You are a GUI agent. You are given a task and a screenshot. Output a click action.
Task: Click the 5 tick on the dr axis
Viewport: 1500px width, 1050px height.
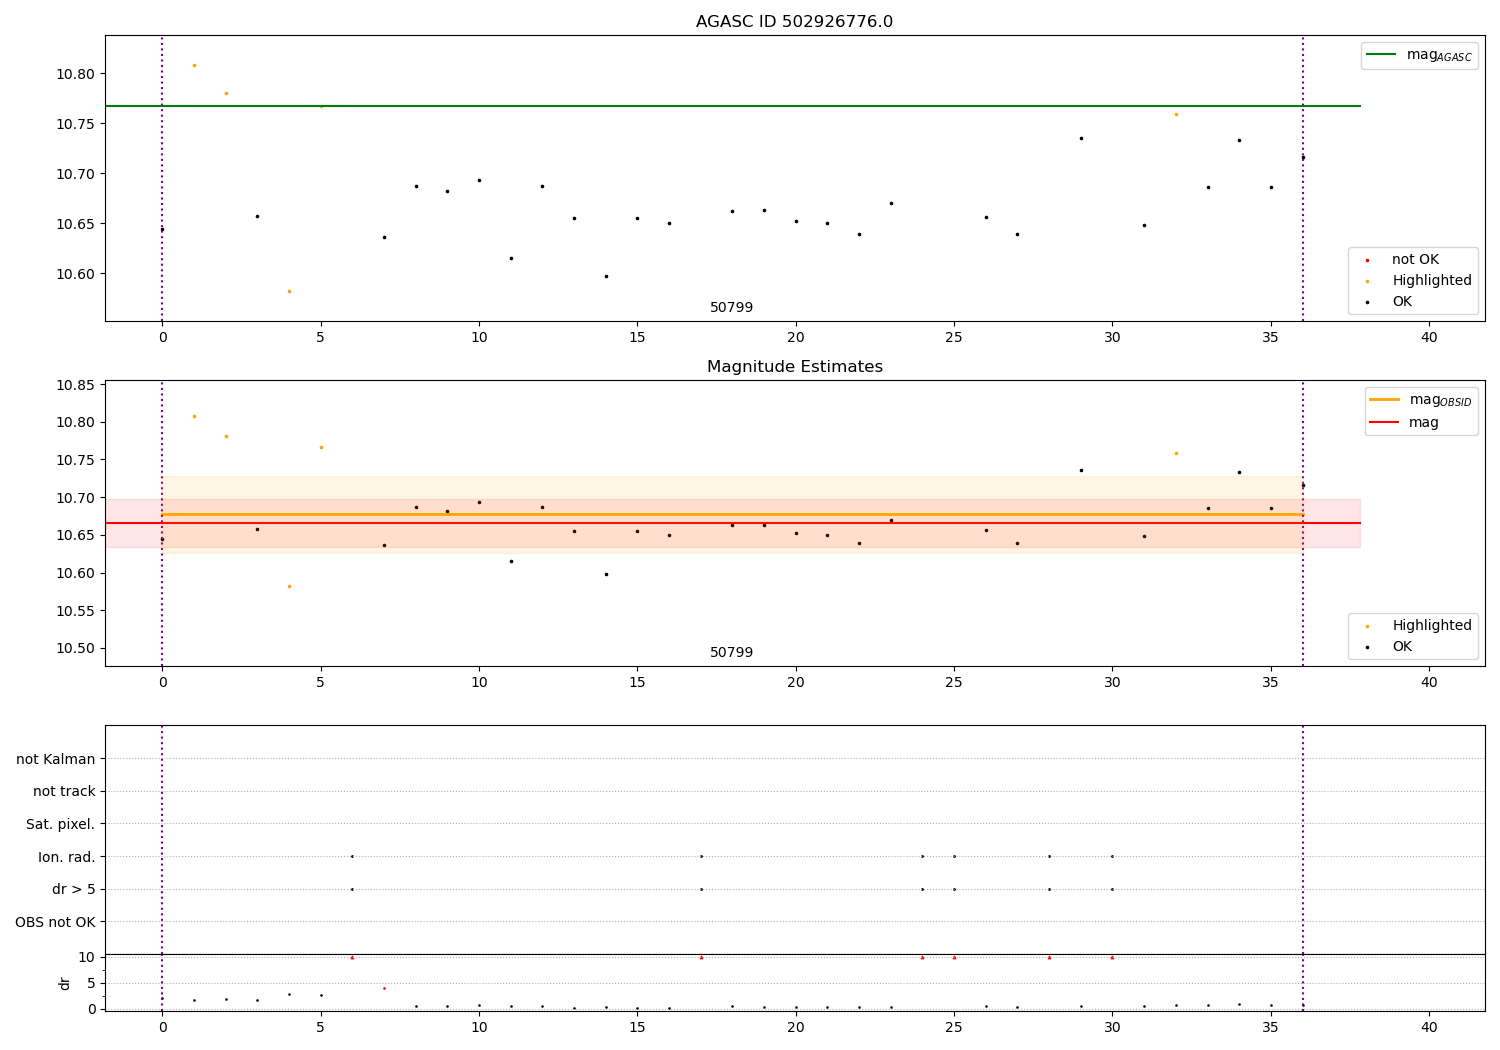pos(91,983)
